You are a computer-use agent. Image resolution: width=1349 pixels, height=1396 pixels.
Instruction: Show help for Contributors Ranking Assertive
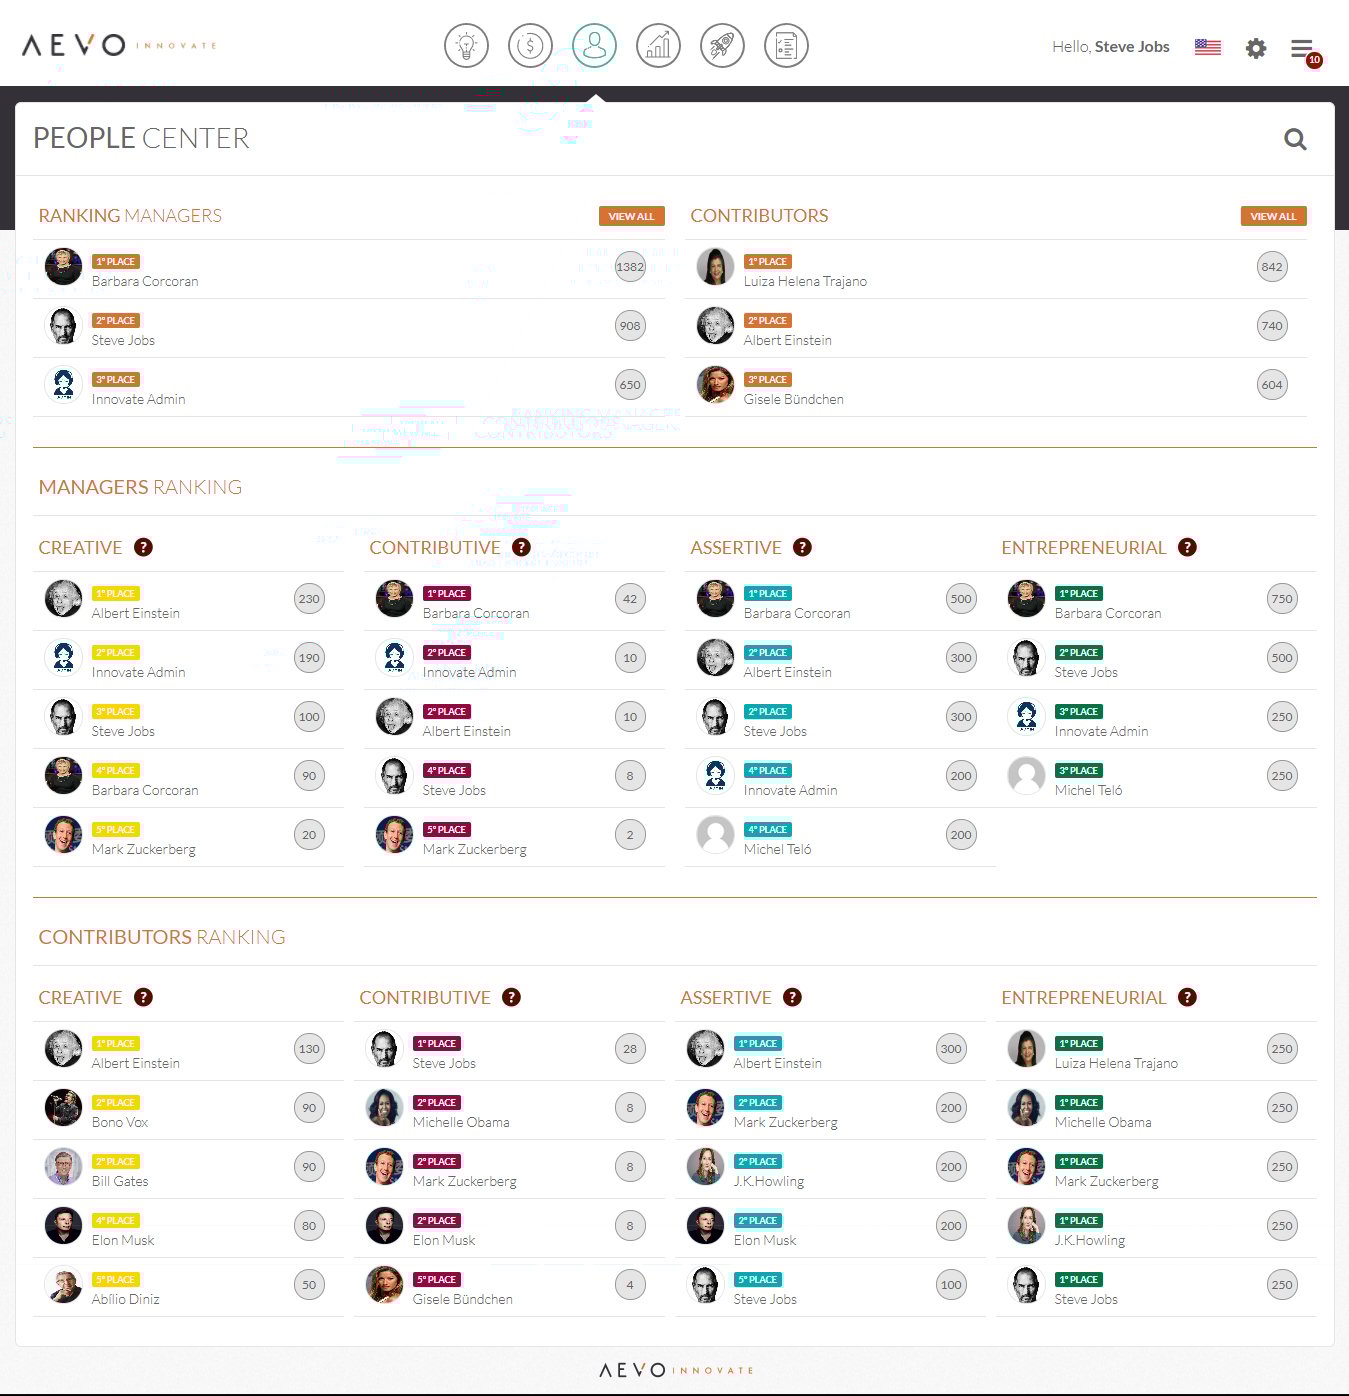(792, 997)
